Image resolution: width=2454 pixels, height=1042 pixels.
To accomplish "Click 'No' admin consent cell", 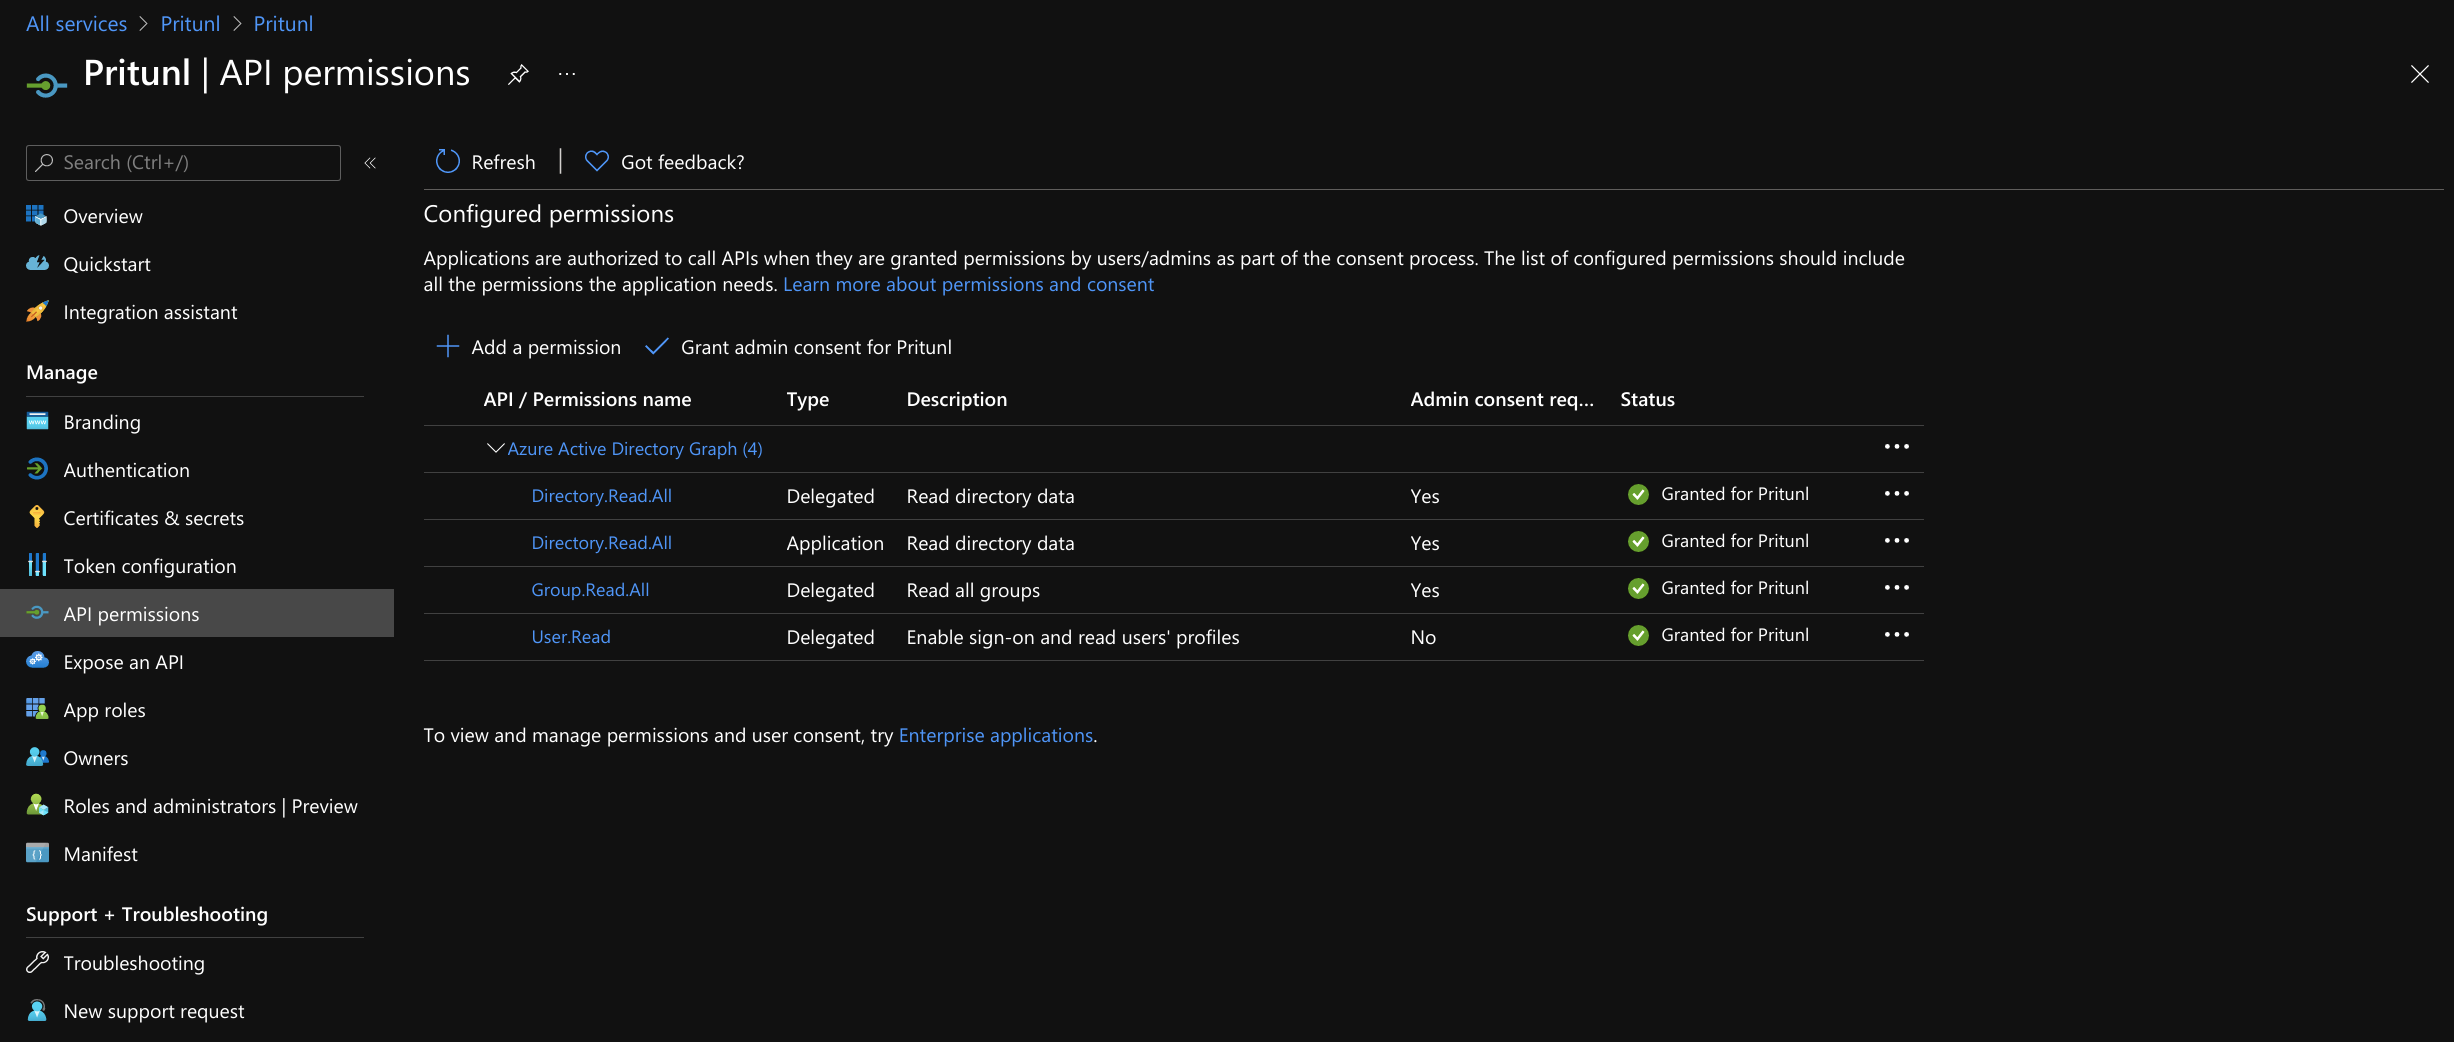I will point(1423,637).
